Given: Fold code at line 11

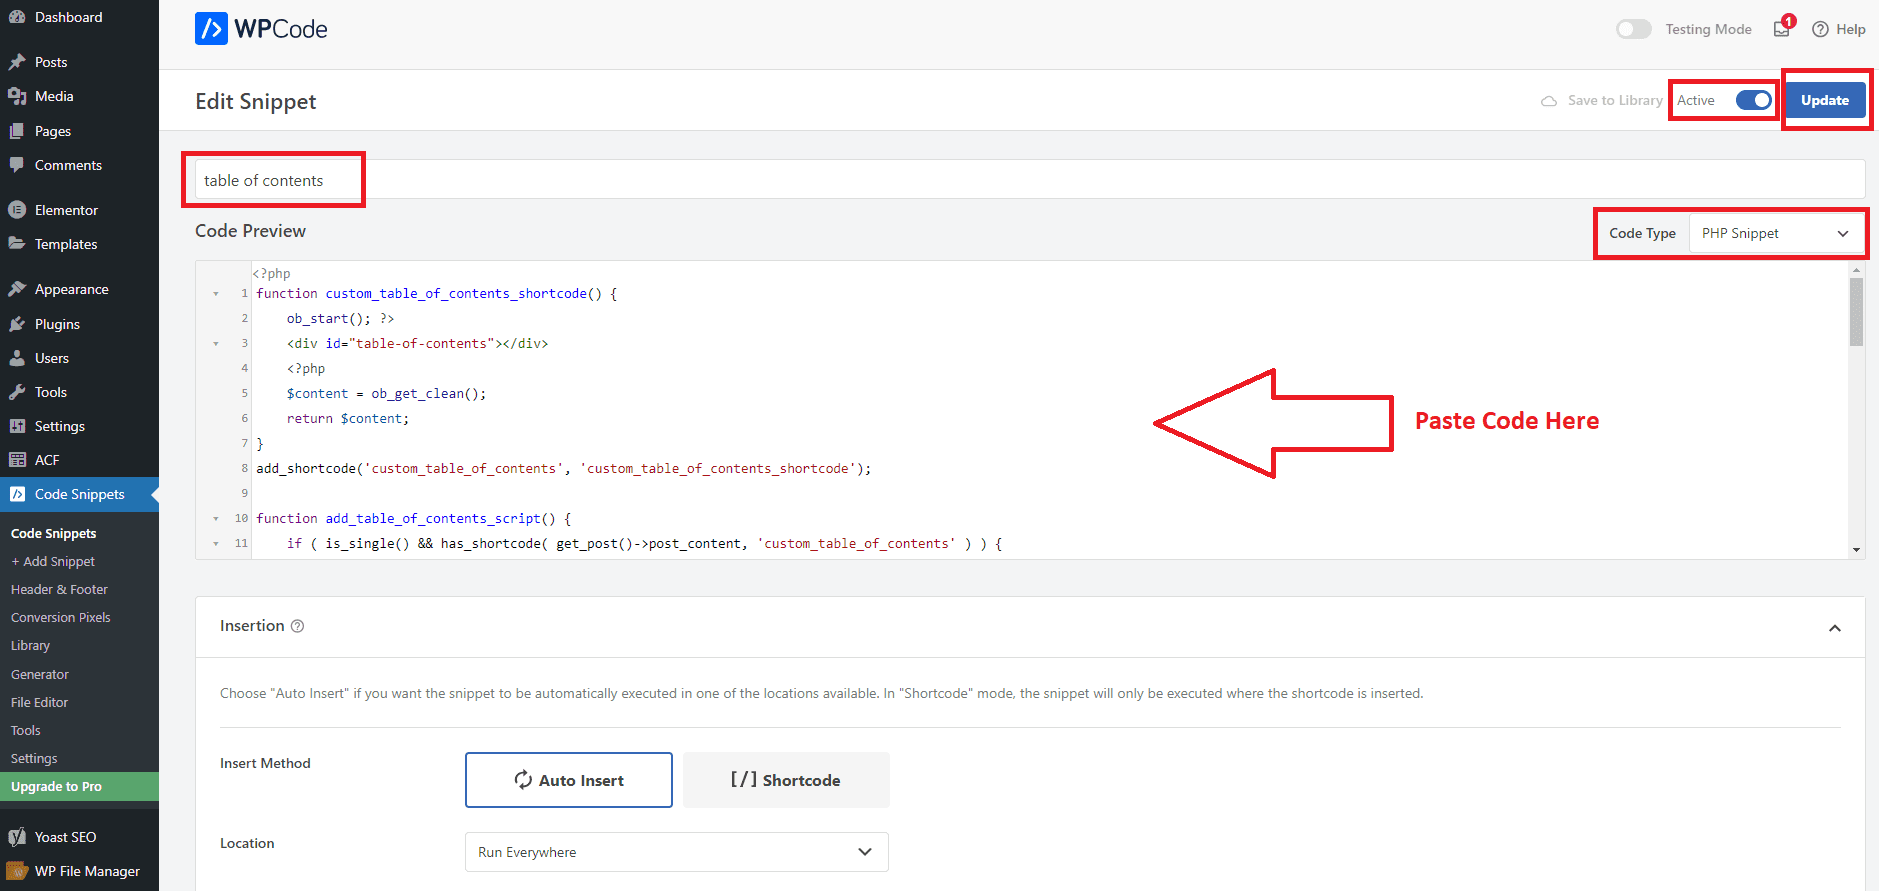Looking at the screenshot, I should coord(216,544).
